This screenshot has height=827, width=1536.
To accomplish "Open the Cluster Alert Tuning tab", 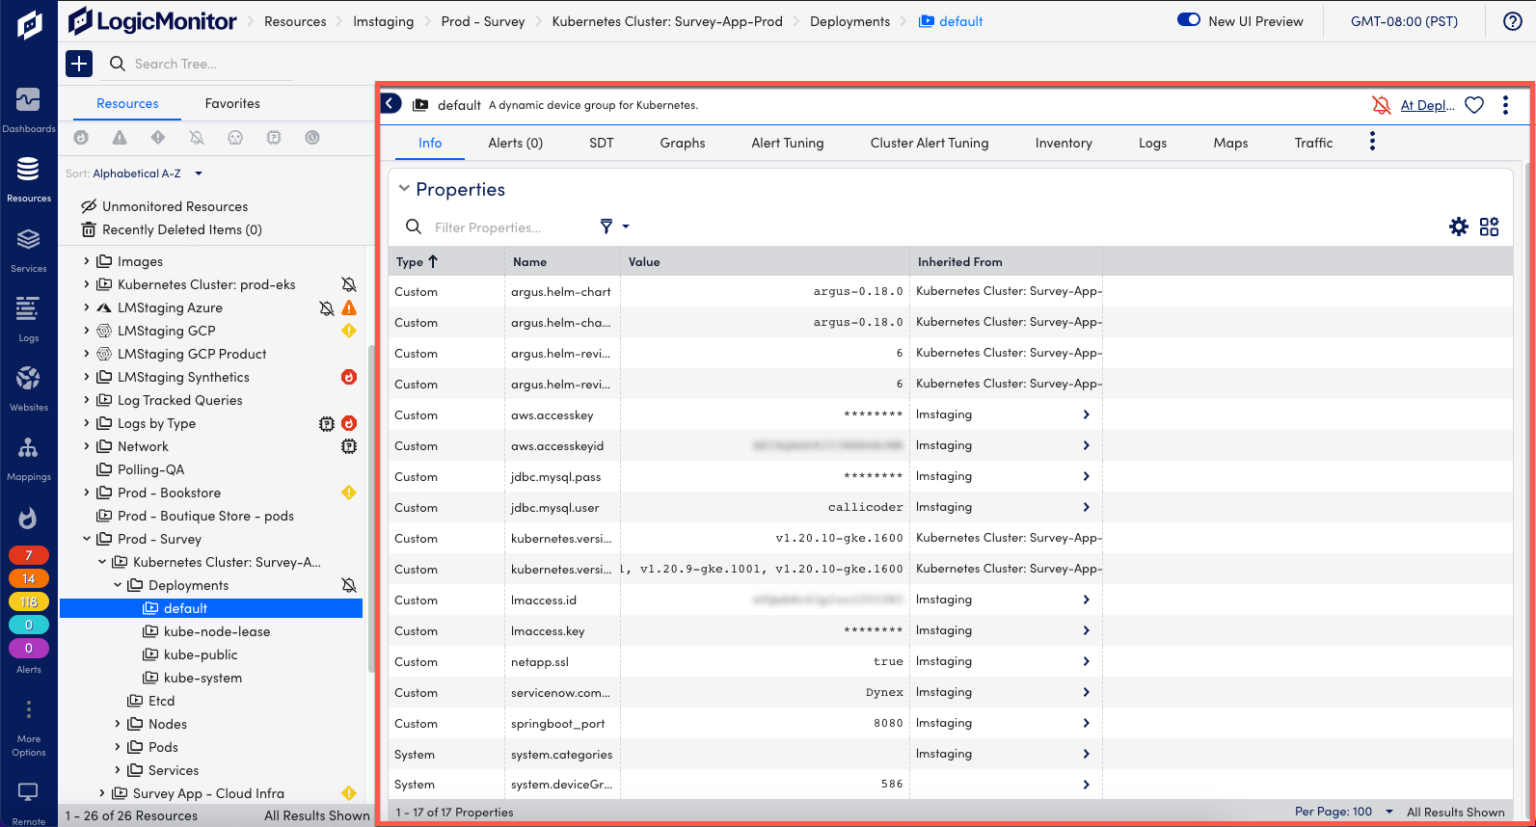I will (x=929, y=143).
